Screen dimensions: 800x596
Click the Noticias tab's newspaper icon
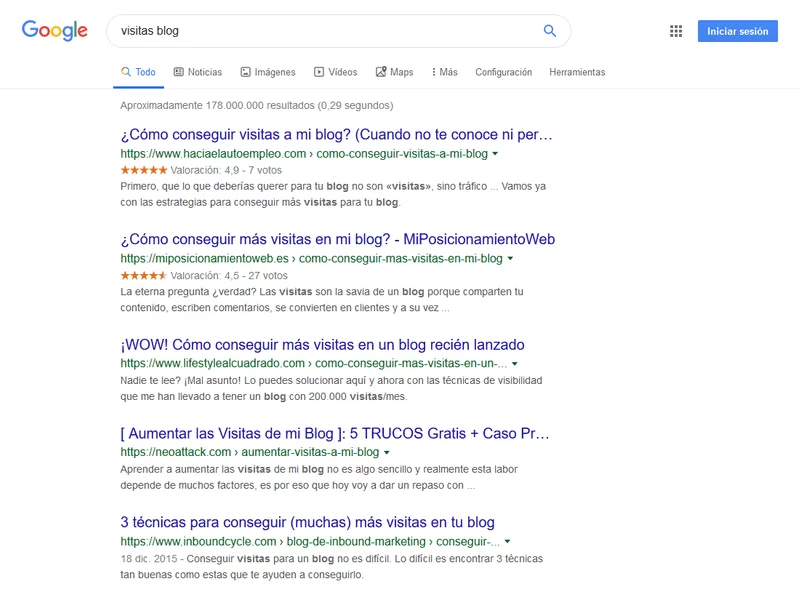tap(179, 72)
